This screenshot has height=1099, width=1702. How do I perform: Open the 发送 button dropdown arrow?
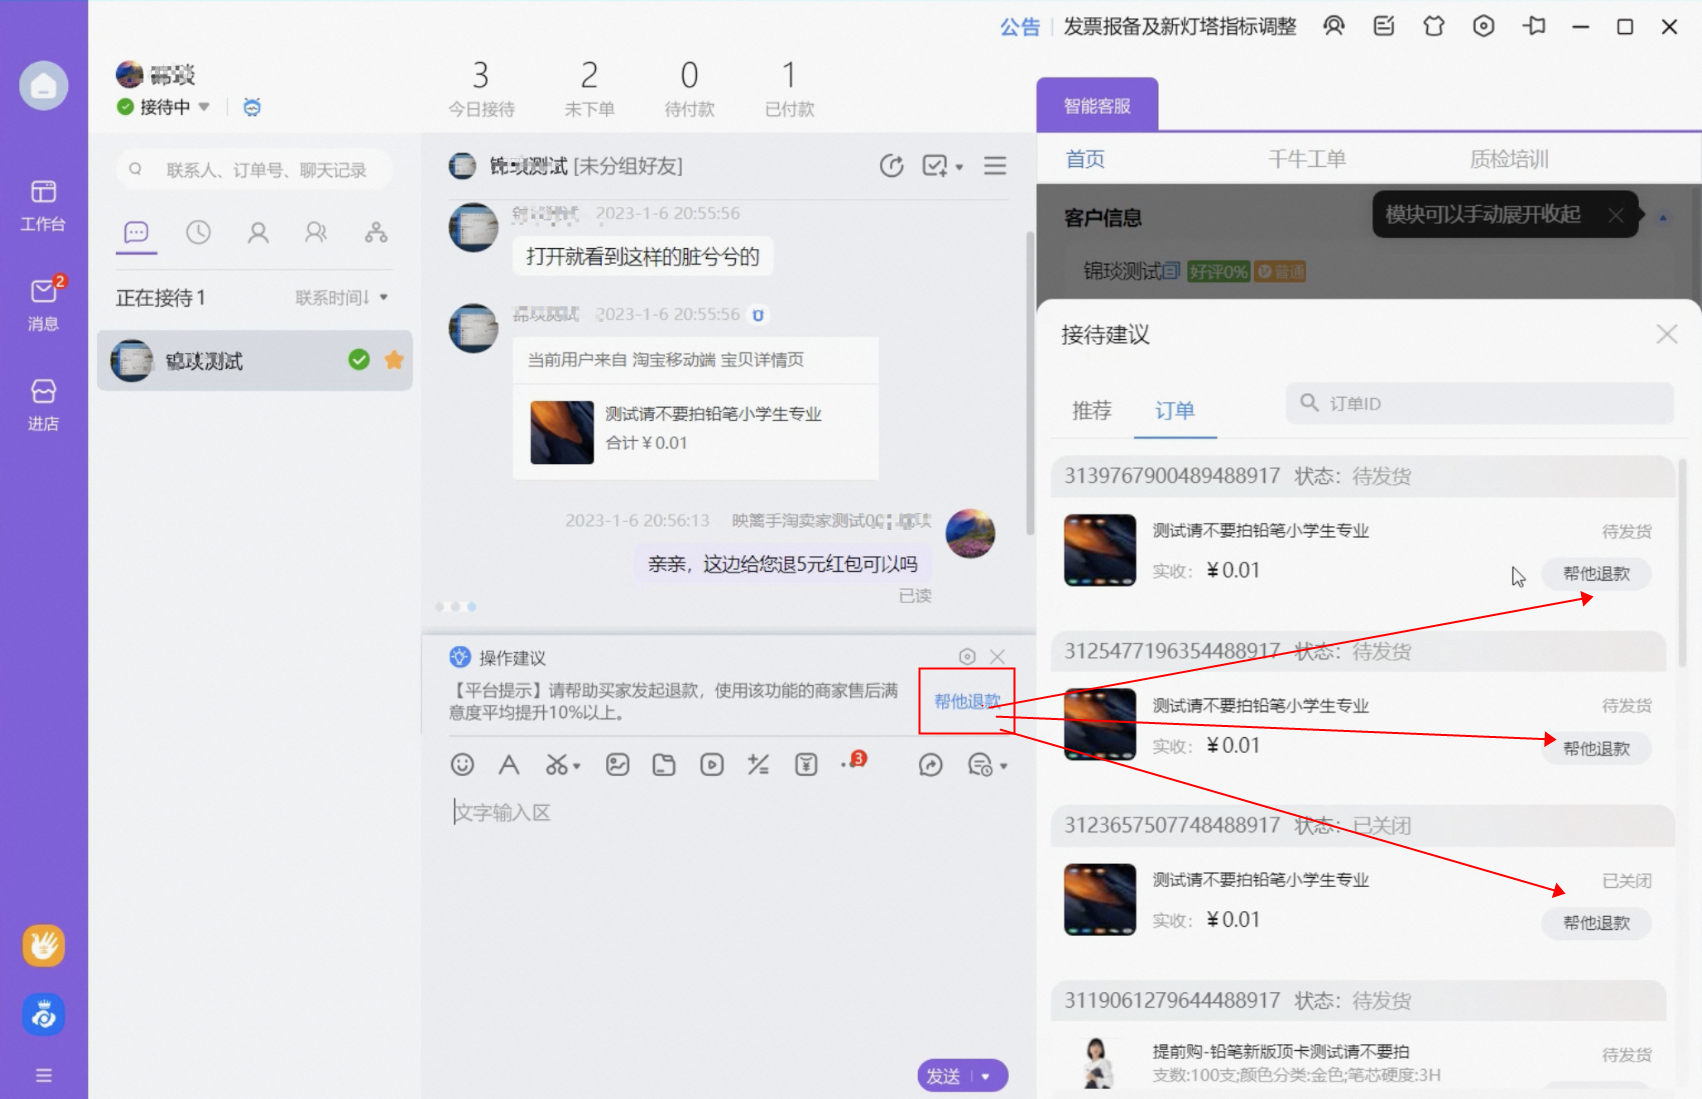986,1076
